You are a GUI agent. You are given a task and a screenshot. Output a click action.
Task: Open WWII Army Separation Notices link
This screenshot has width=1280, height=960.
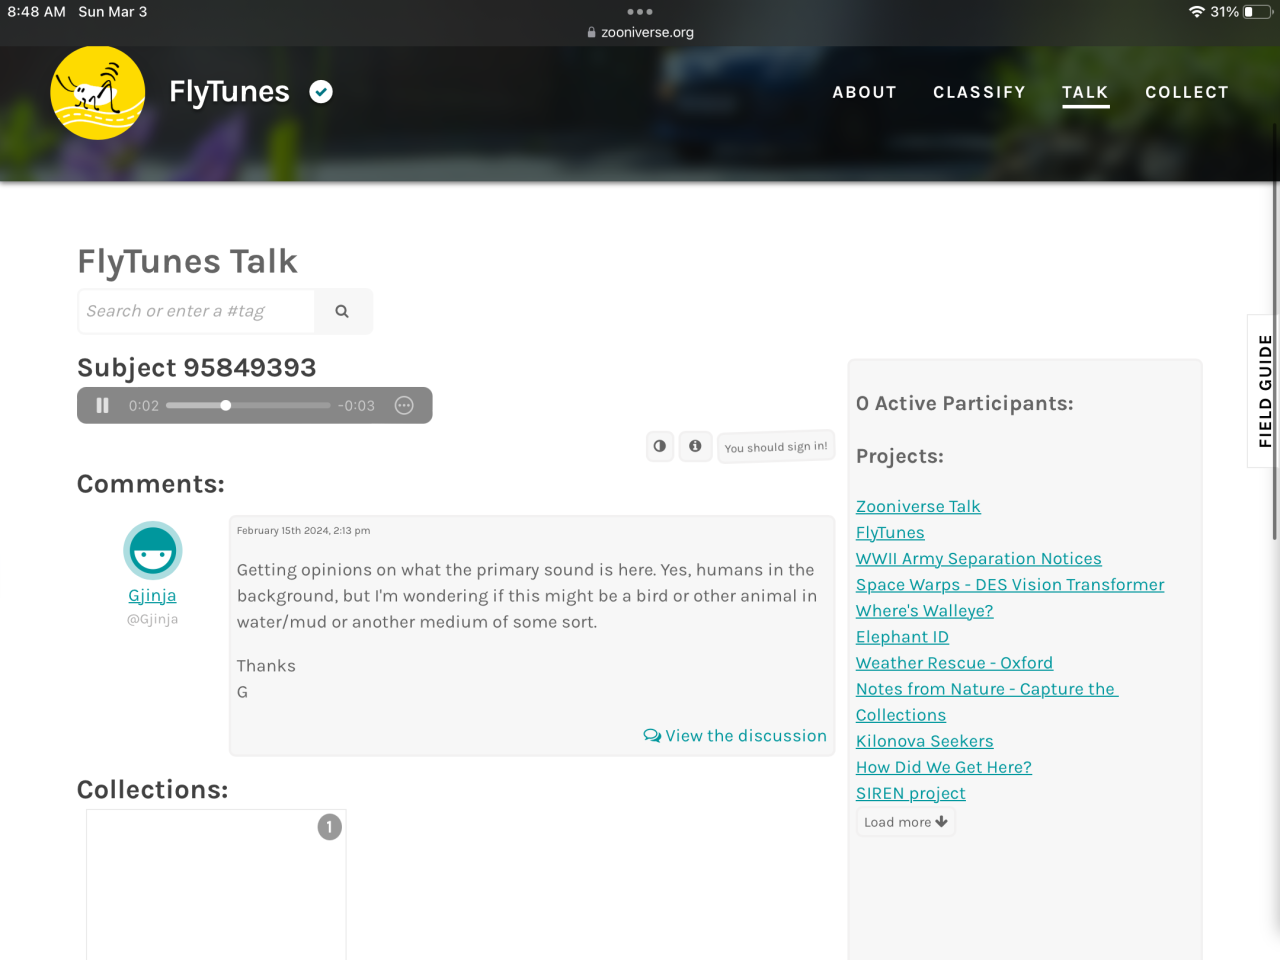(979, 559)
